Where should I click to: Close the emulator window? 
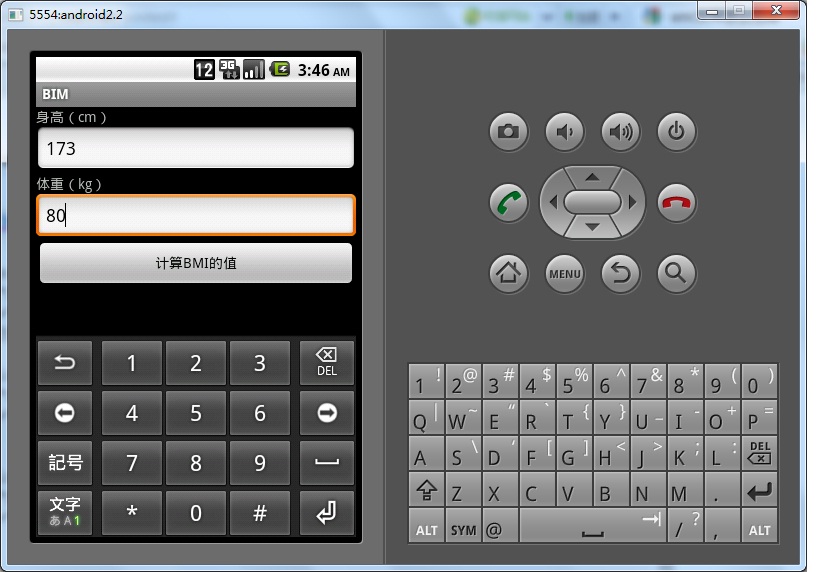tap(776, 10)
